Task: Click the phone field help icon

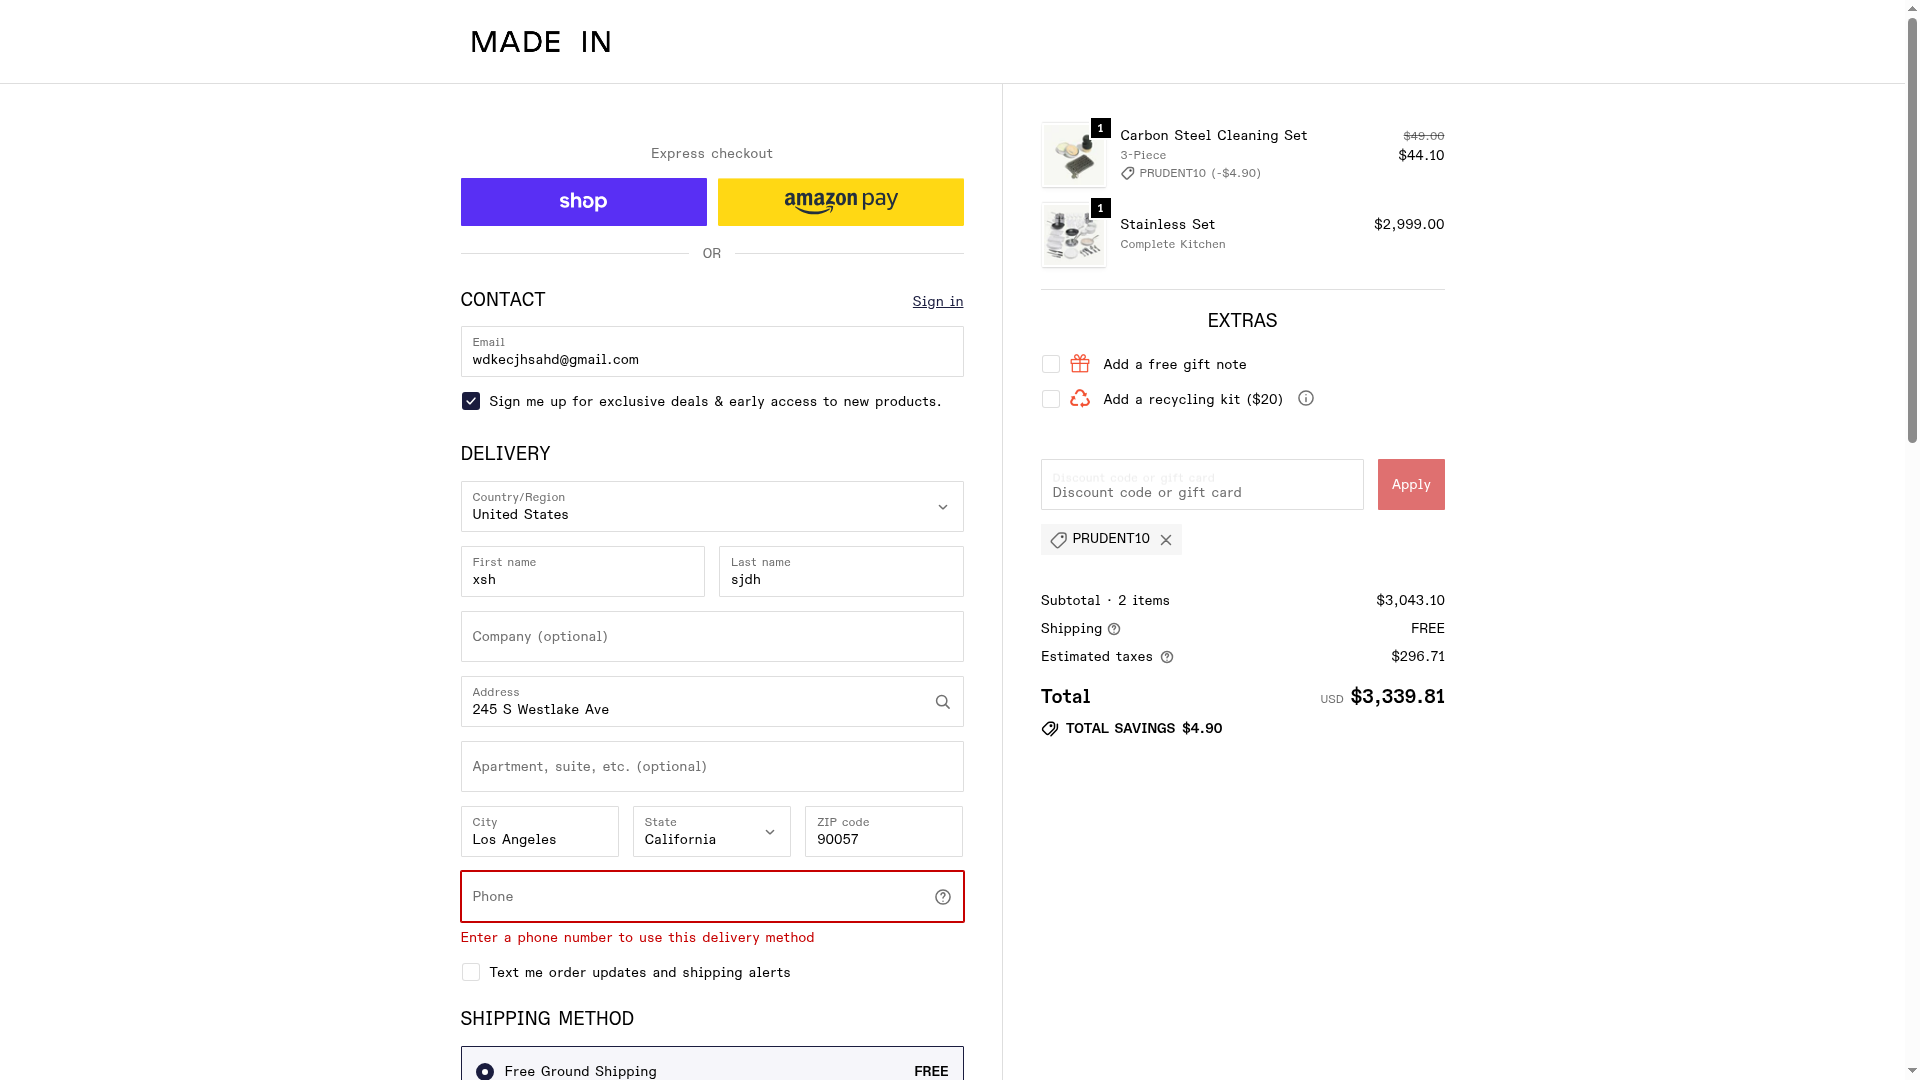Action: point(942,897)
